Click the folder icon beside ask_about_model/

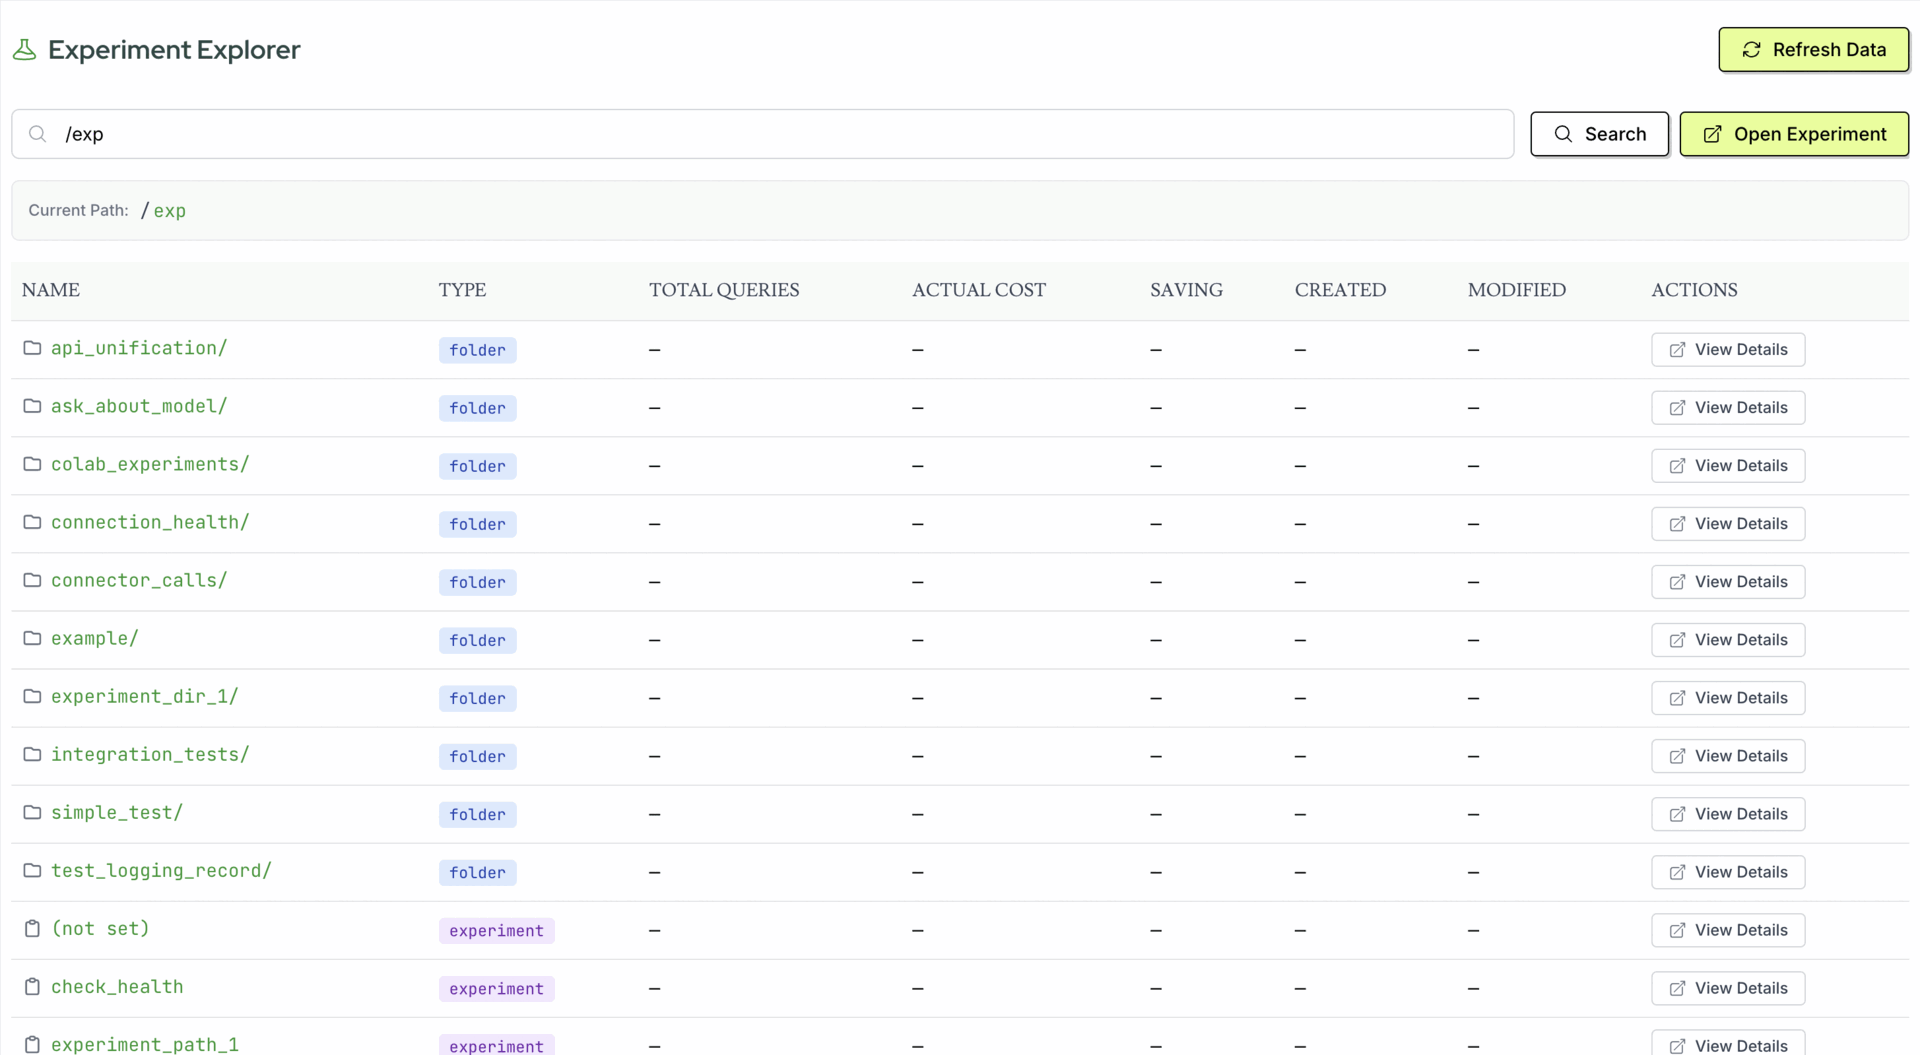point(32,406)
